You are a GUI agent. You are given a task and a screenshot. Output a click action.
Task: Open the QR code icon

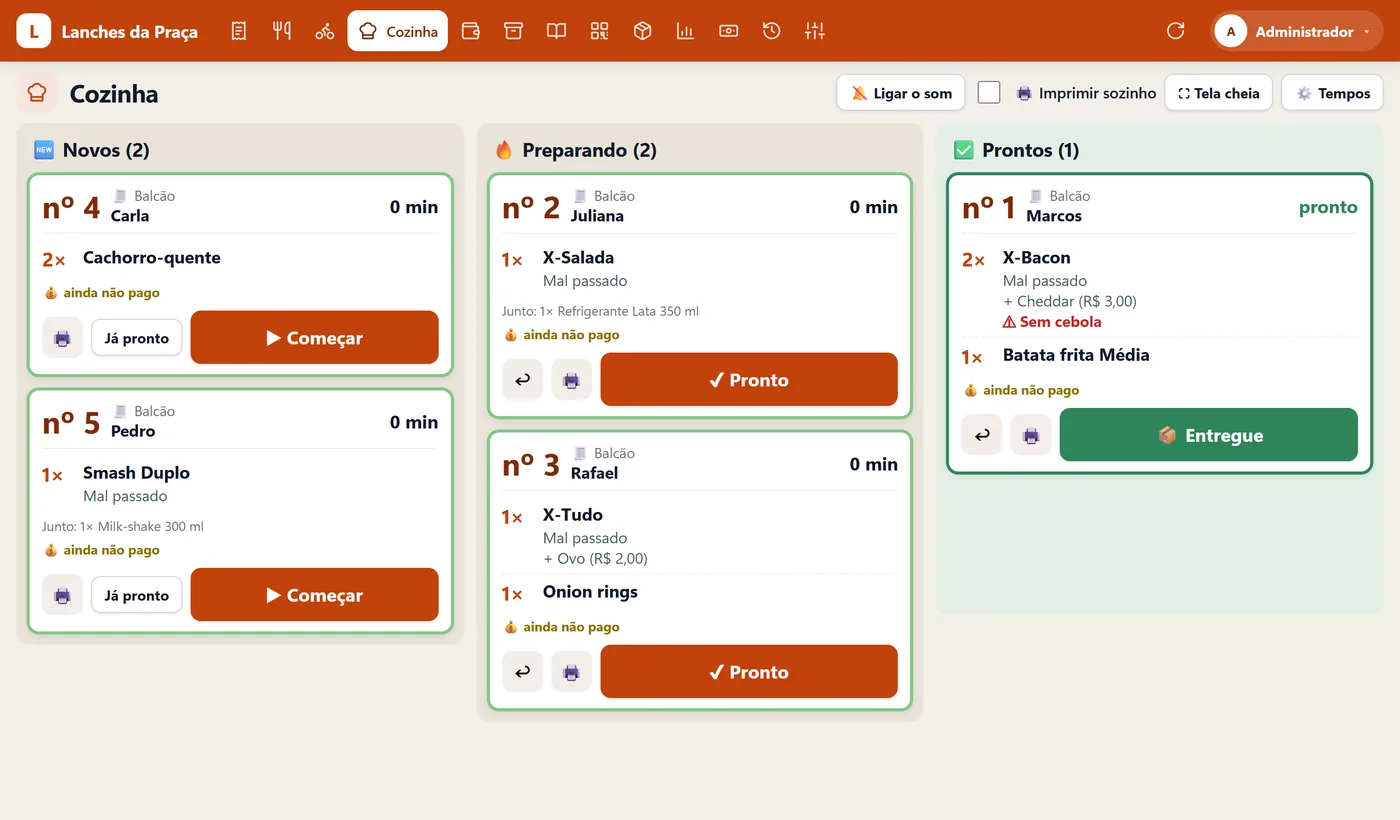(599, 31)
